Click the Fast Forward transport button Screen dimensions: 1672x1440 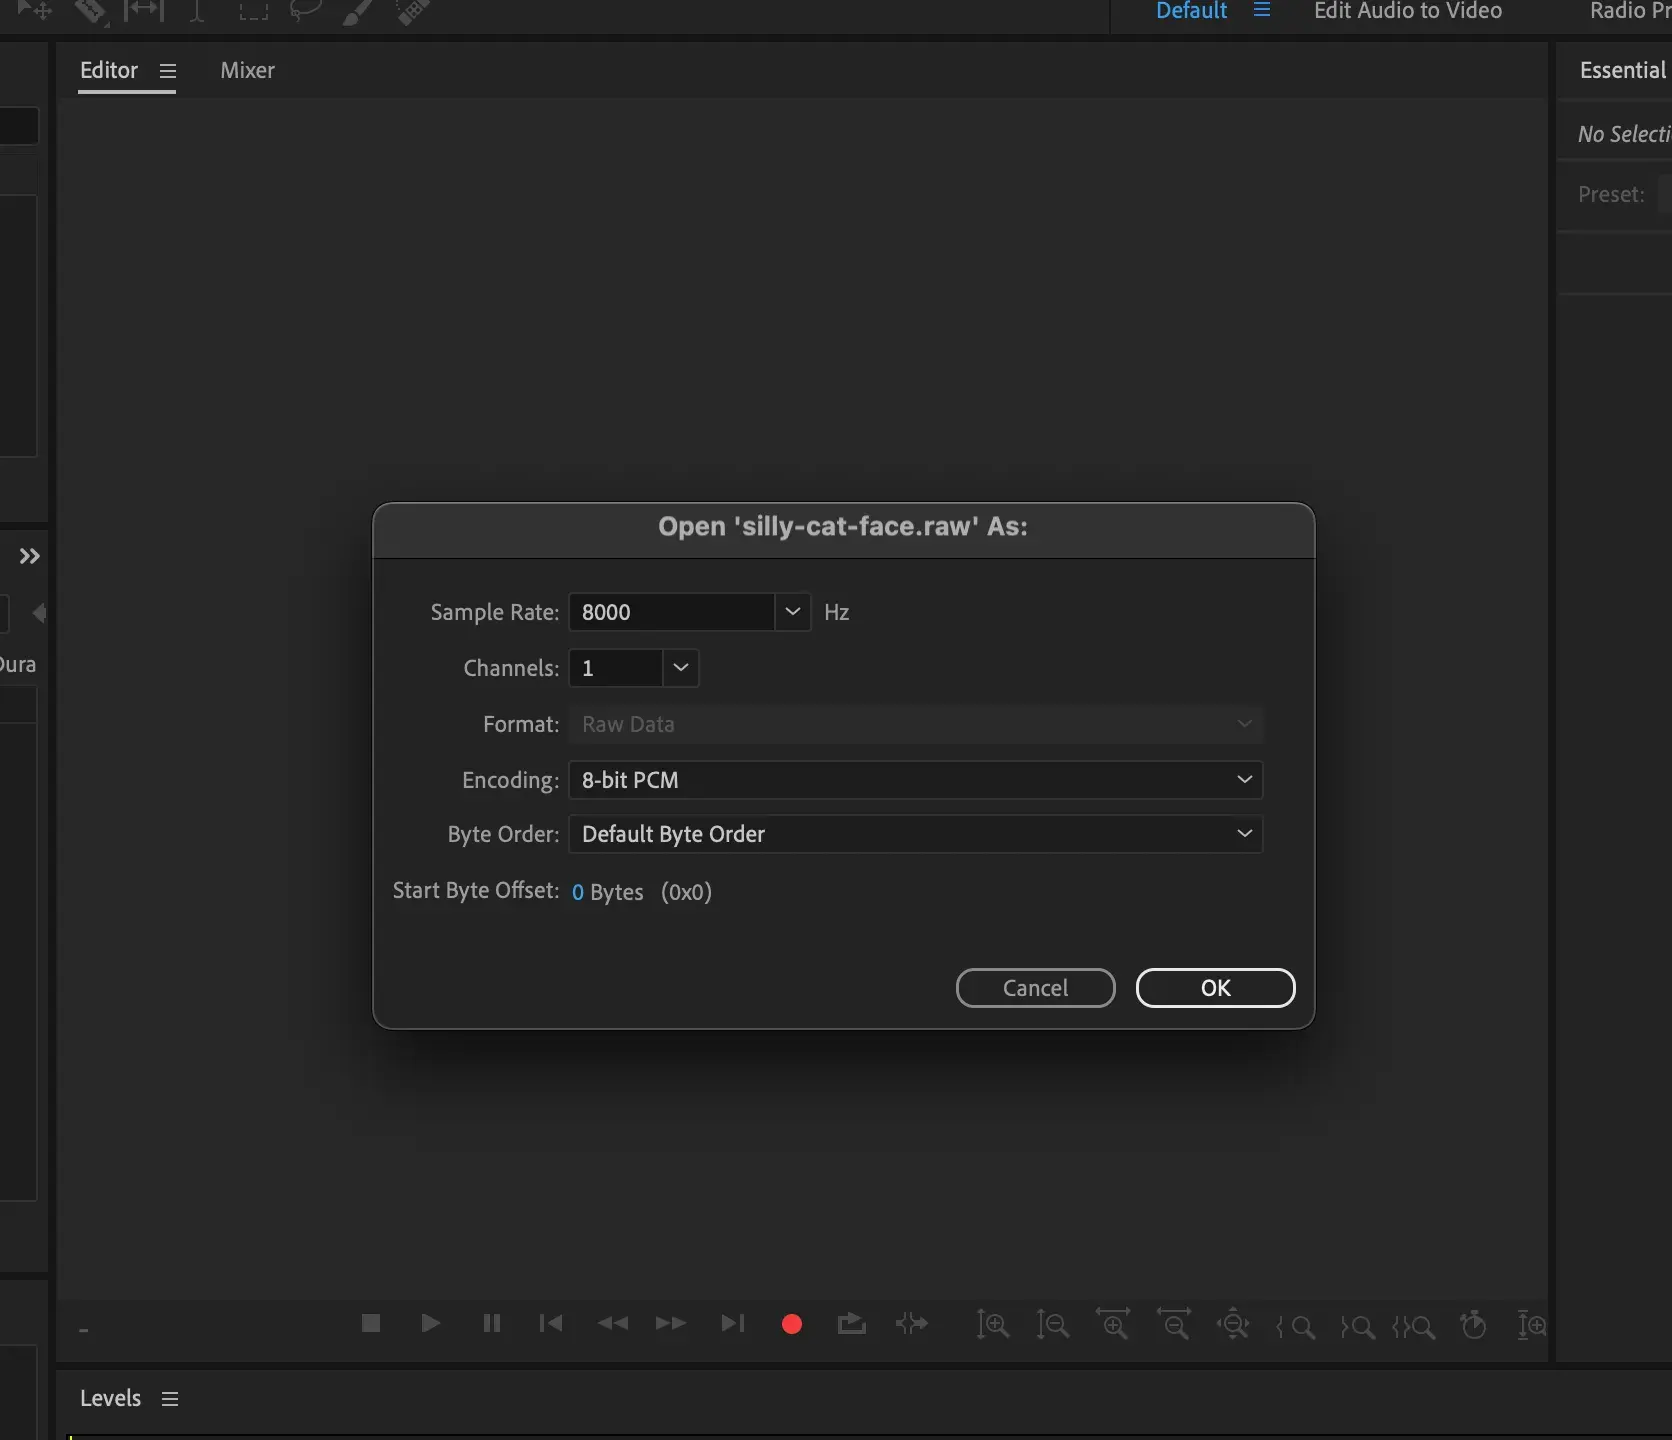pyautogui.click(x=671, y=1323)
